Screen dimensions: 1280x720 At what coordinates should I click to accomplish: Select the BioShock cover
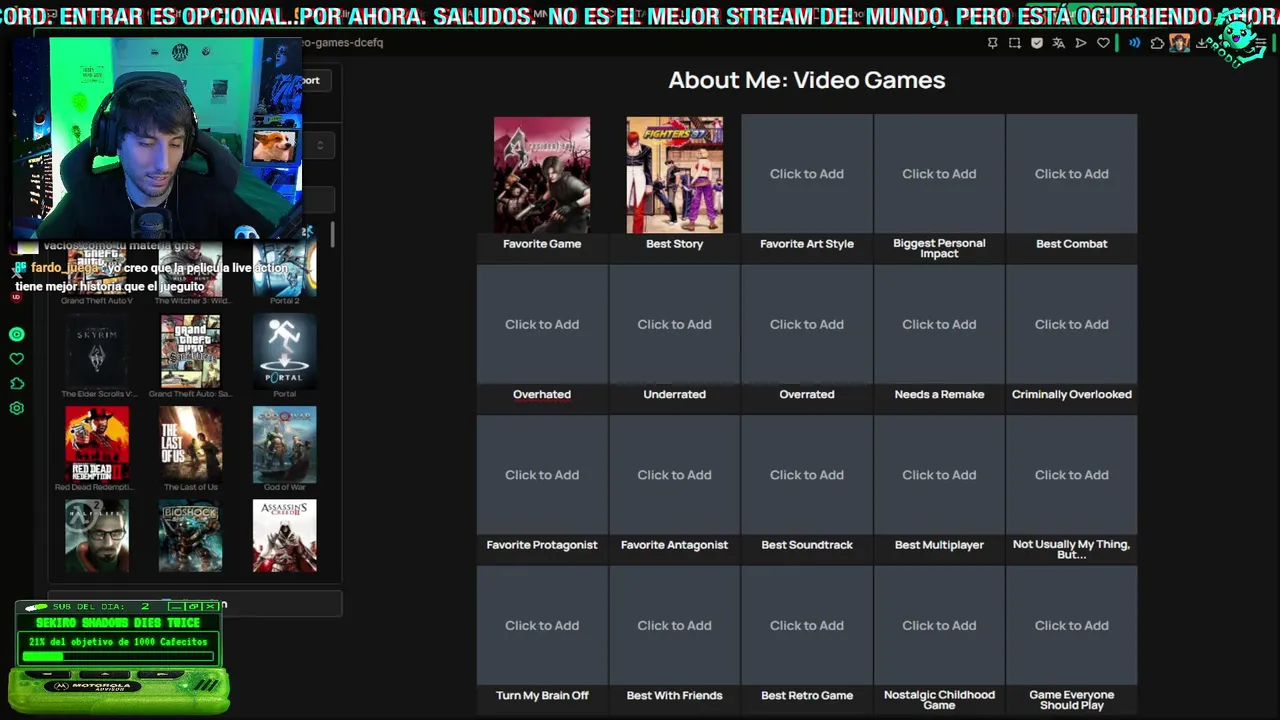(x=190, y=536)
